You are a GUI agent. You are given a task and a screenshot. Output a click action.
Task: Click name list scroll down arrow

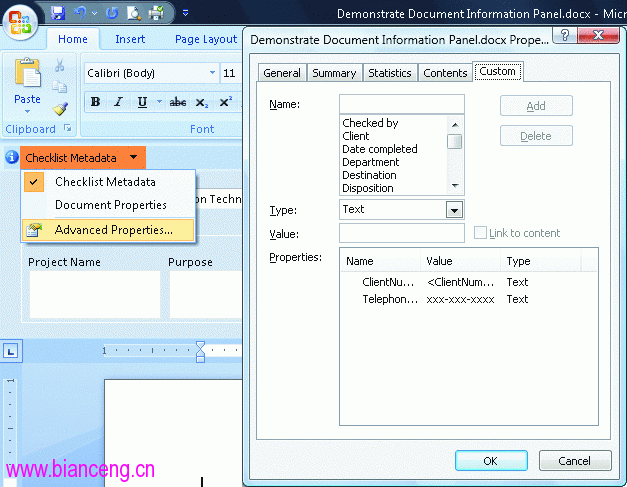pos(455,186)
